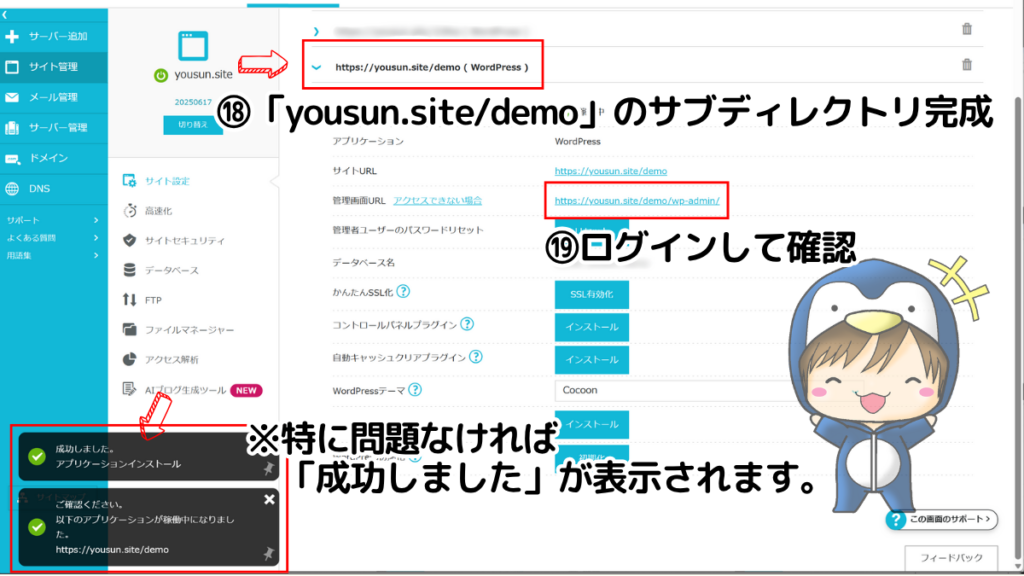Click the 切り替え button
Viewport: 1024px width, 576px height.
(193, 125)
